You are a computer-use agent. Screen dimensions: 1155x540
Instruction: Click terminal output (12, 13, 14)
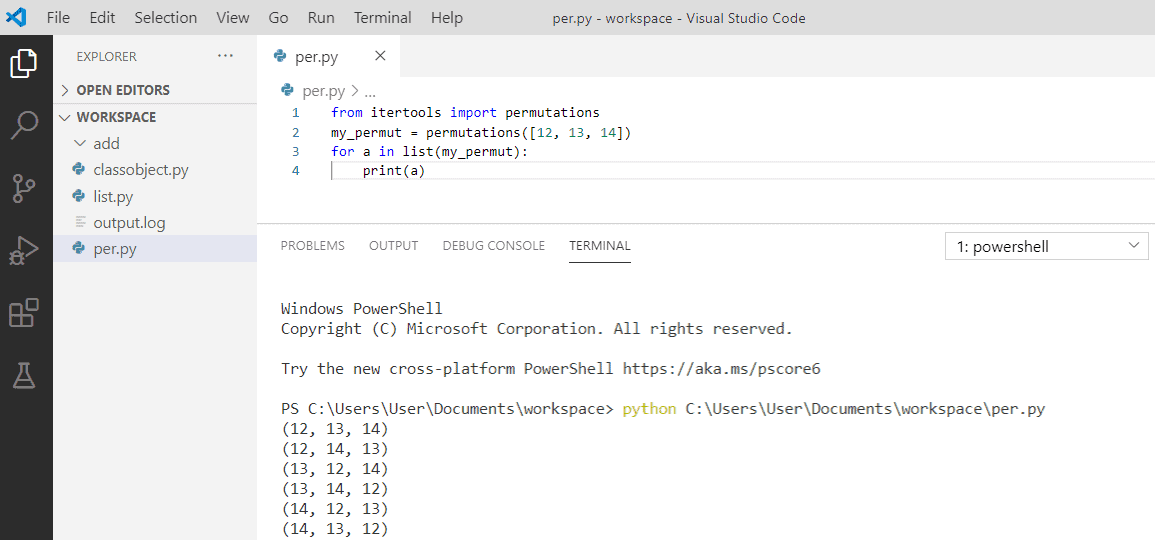pyautogui.click(x=334, y=429)
